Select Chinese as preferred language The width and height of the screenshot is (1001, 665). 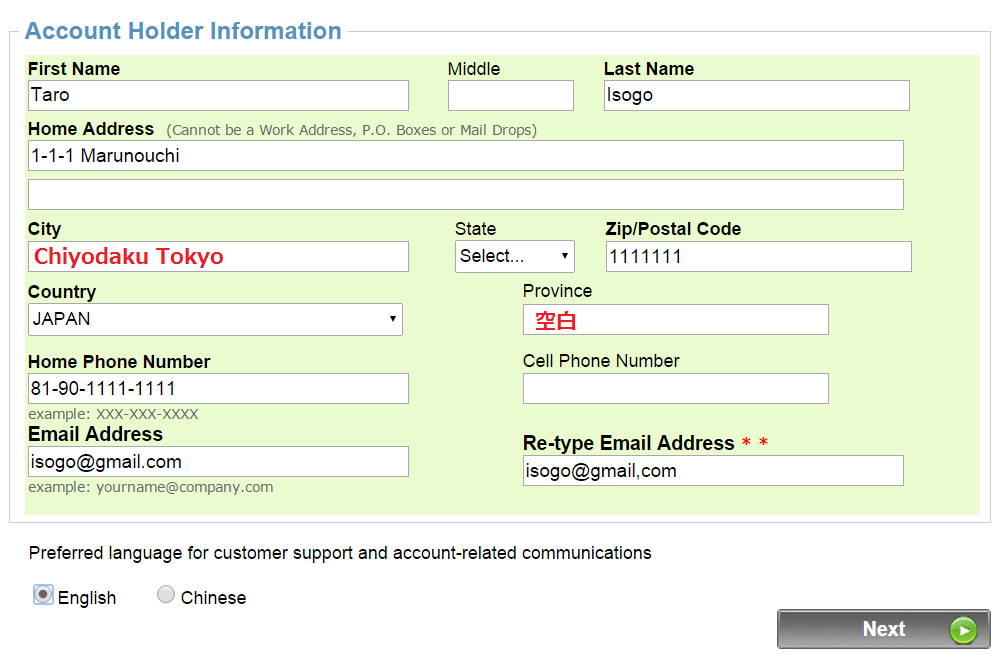point(166,595)
